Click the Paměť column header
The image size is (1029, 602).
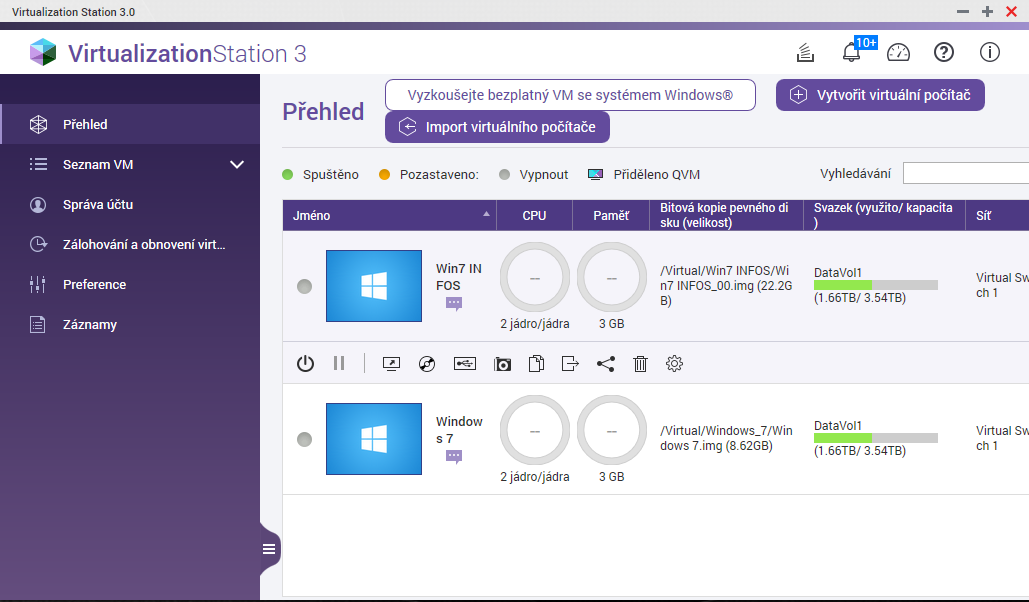(x=611, y=215)
